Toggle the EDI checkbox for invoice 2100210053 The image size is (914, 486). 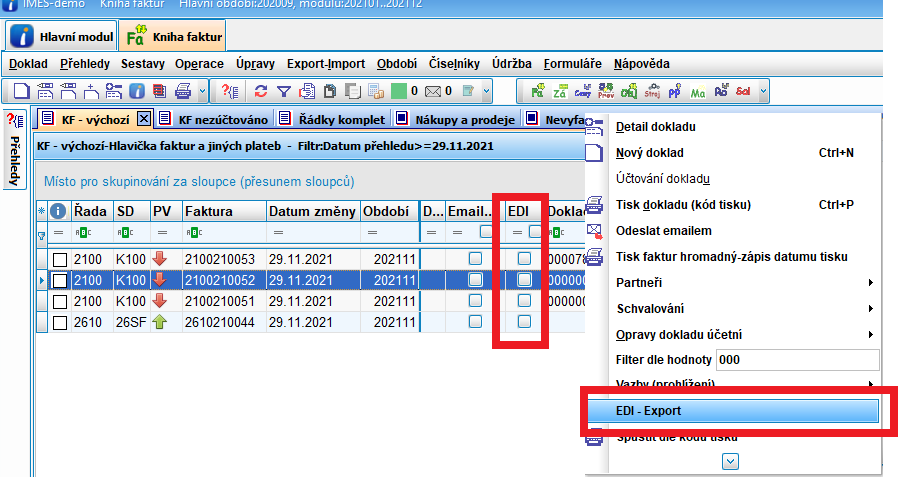[x=524, y=258]
